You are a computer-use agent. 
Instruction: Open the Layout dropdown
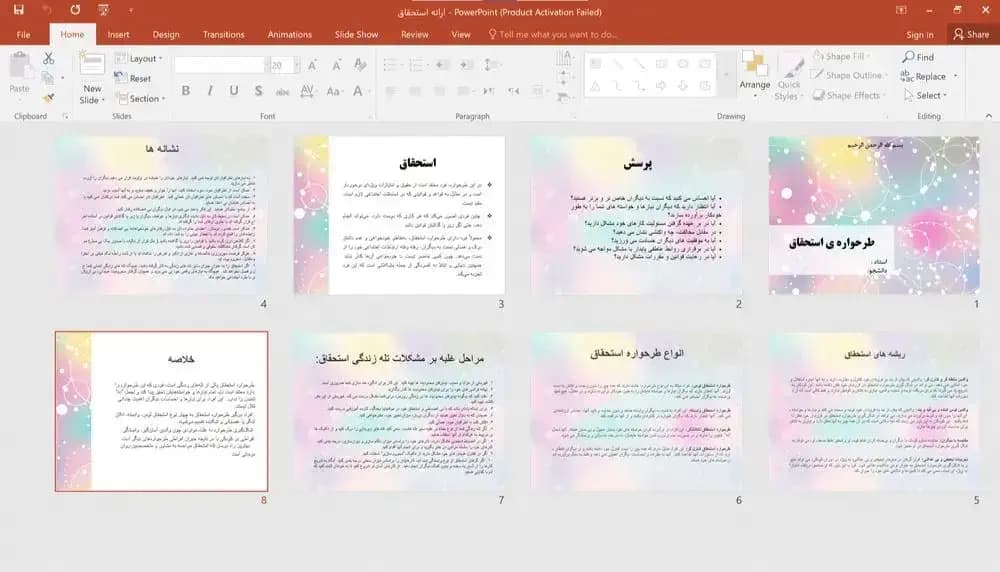tap(138, 59)
